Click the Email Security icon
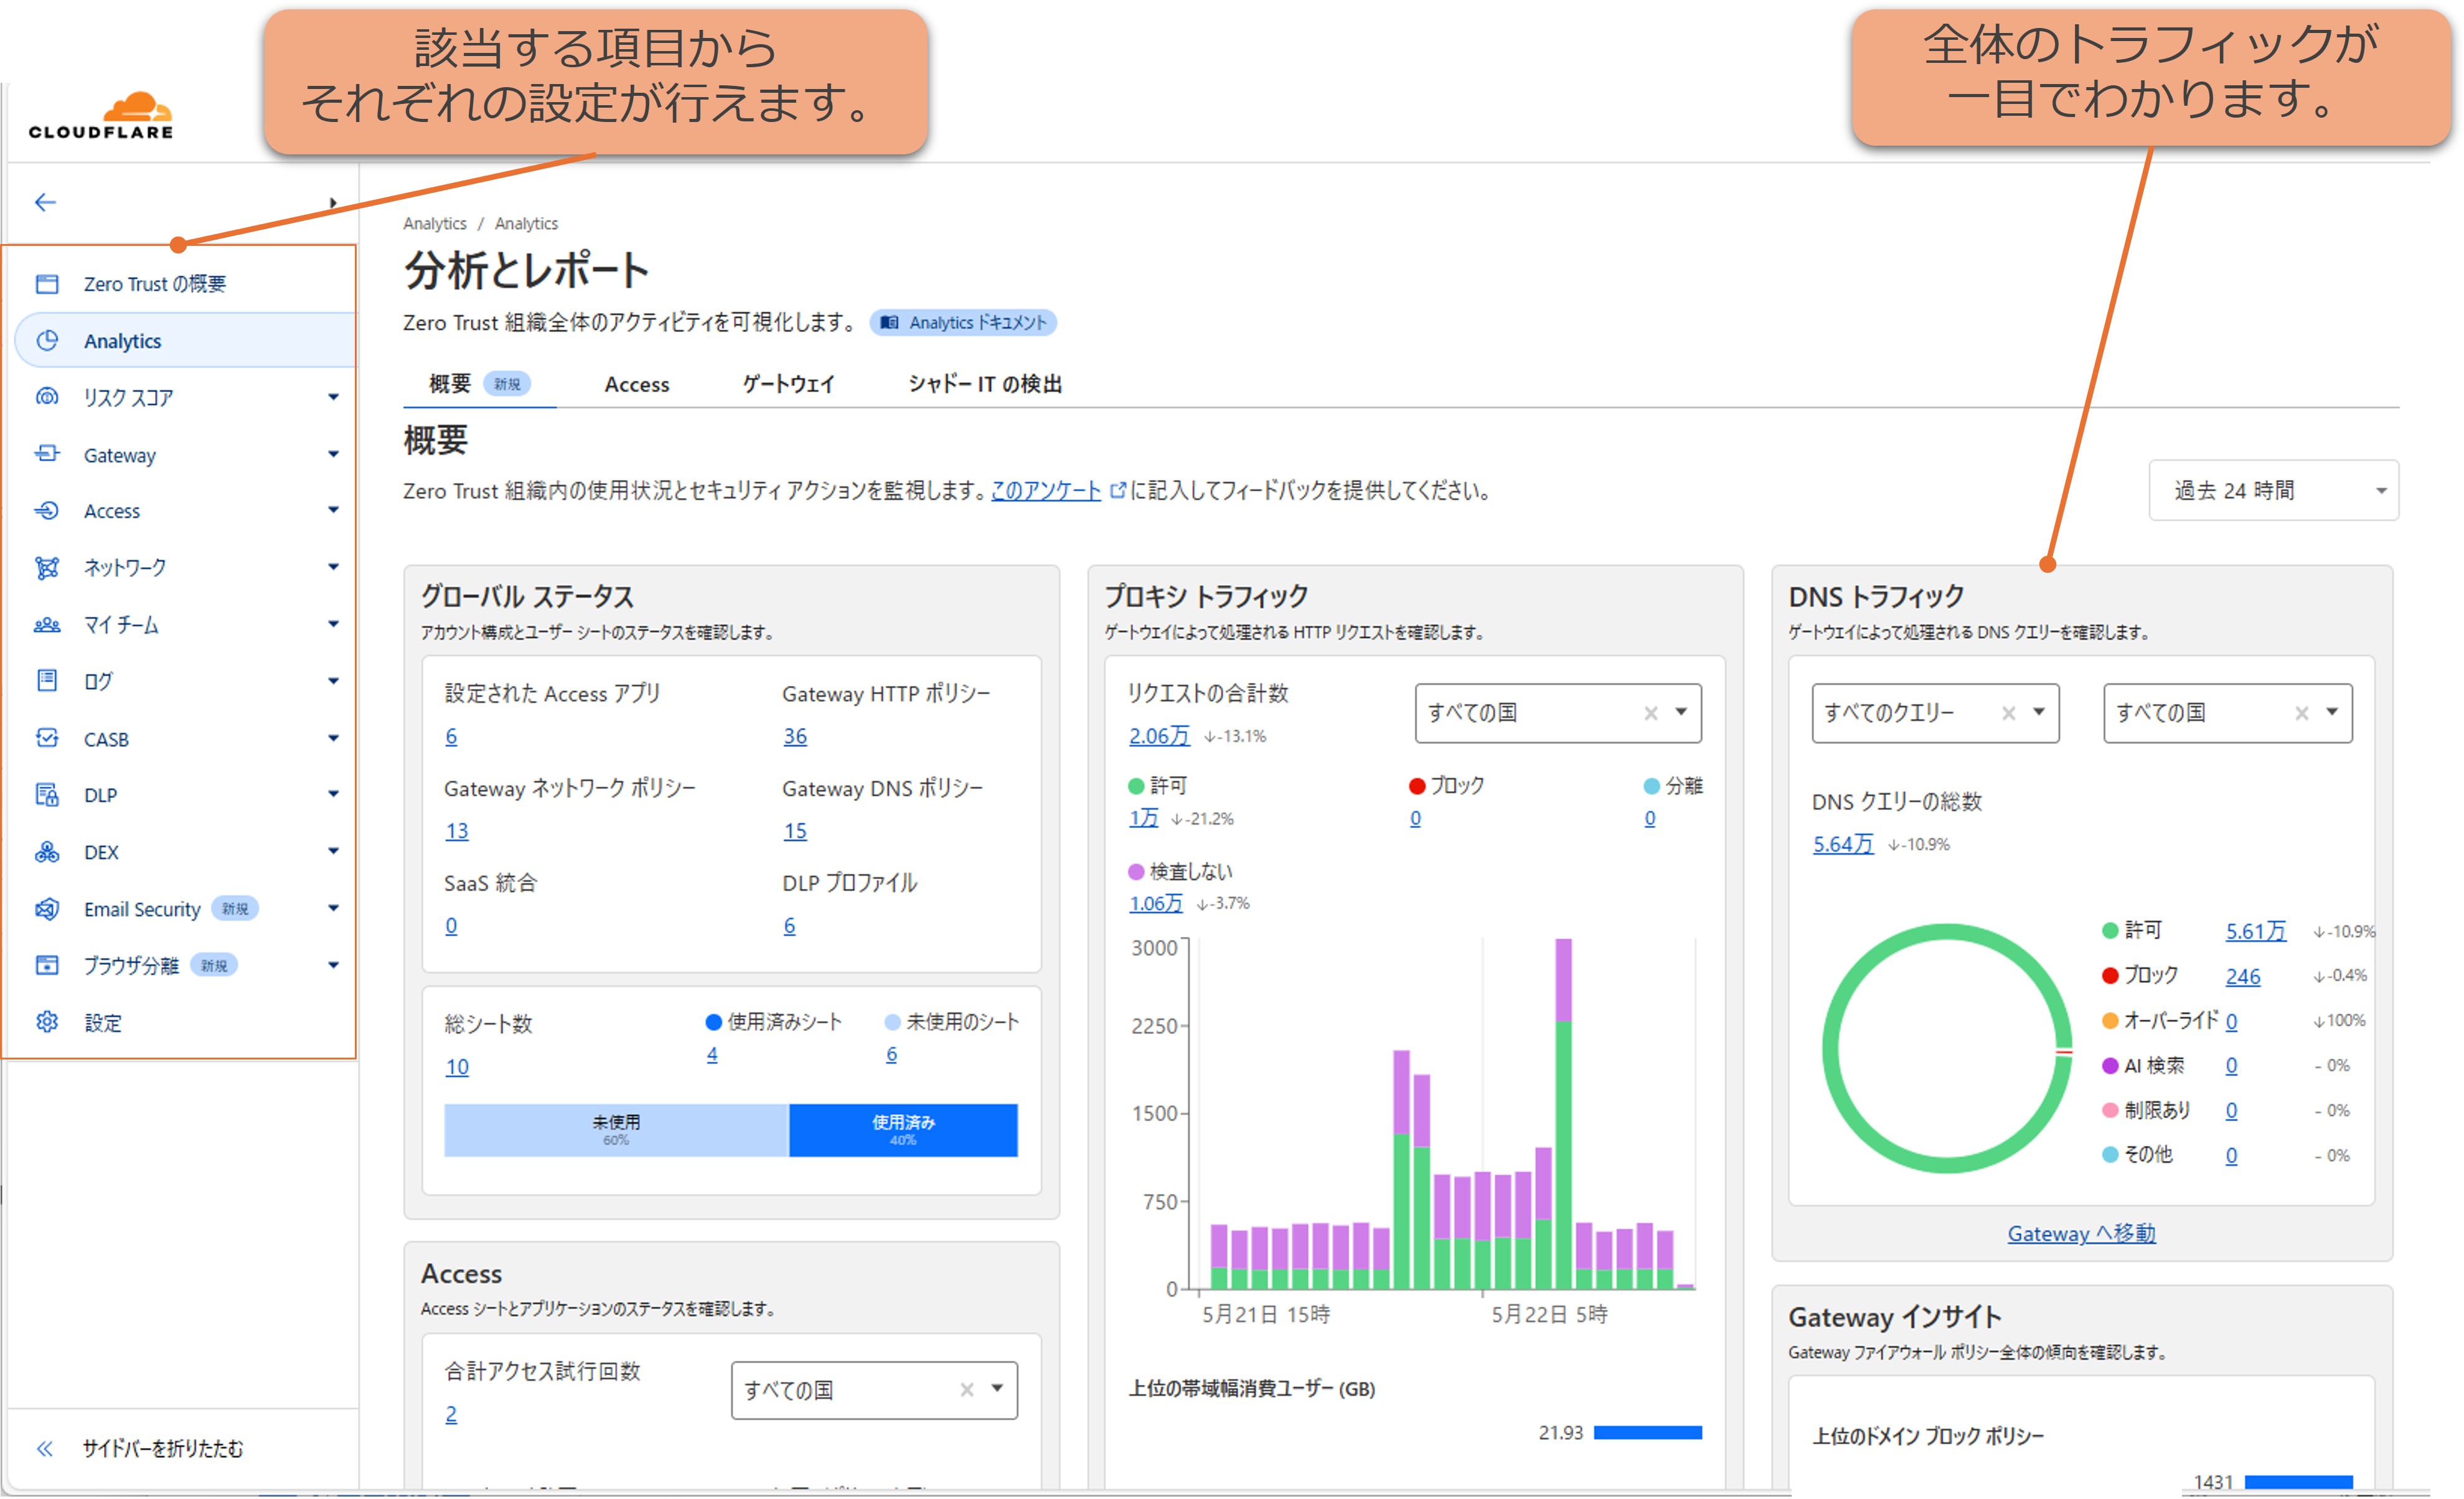2464x1499 pixels. tap(47, 909)
